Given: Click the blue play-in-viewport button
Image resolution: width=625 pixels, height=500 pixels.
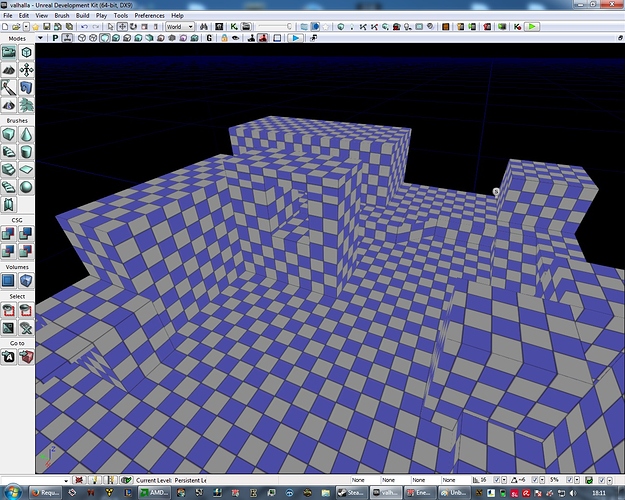Looking at the screenshot, I should [x=296, y=38].
